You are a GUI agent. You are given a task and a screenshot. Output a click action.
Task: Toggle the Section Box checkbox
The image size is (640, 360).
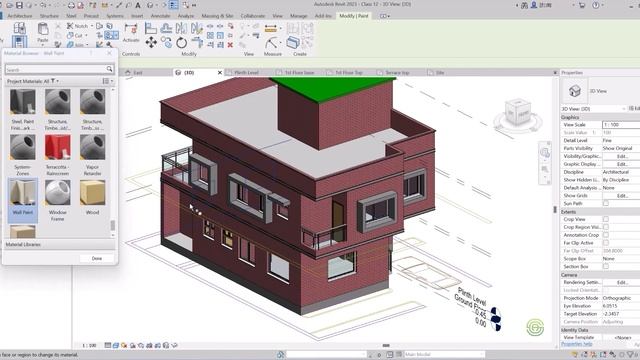pos(606,267)
